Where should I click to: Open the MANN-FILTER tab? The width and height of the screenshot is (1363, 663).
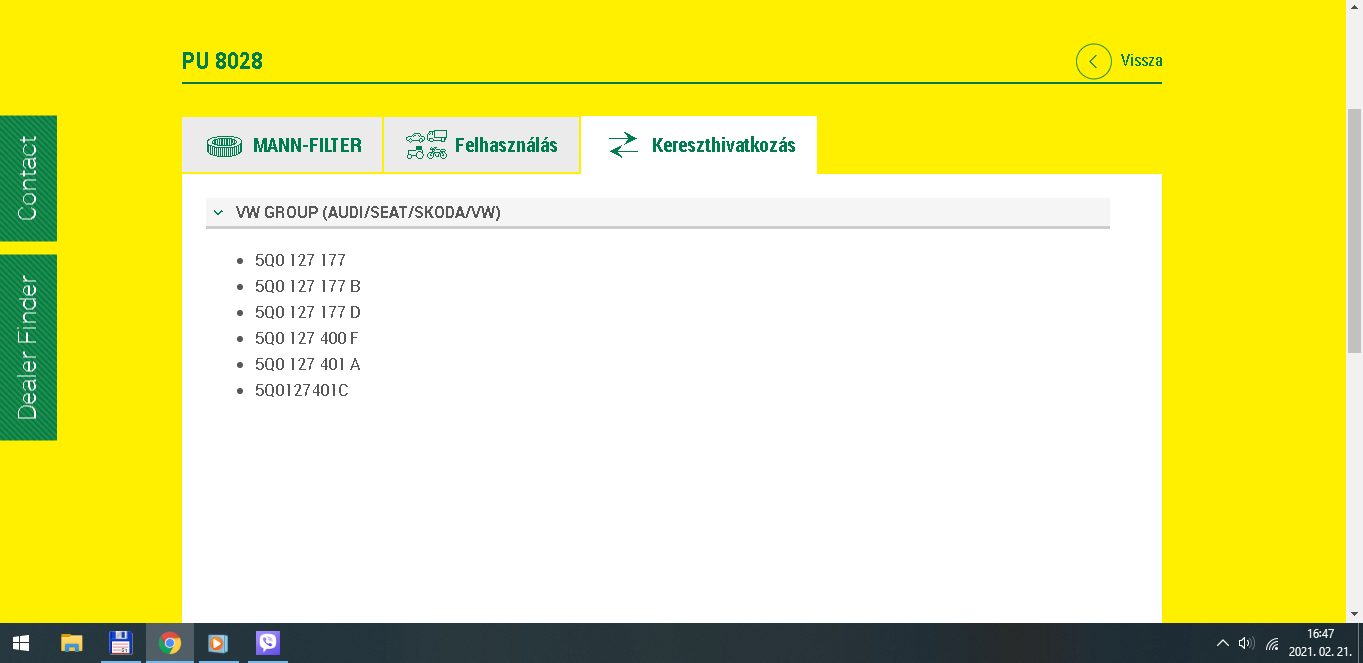click(282, 145)
